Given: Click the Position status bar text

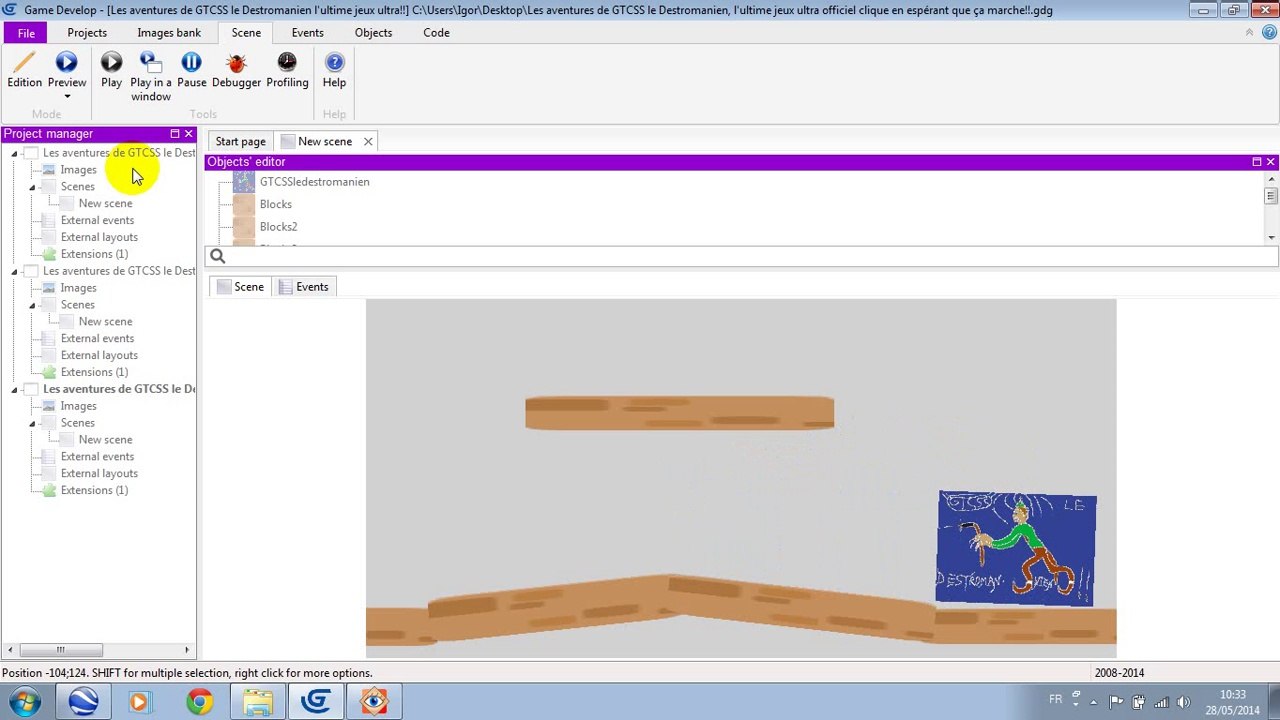Looking at the screenshot, I should pos(188,673).
